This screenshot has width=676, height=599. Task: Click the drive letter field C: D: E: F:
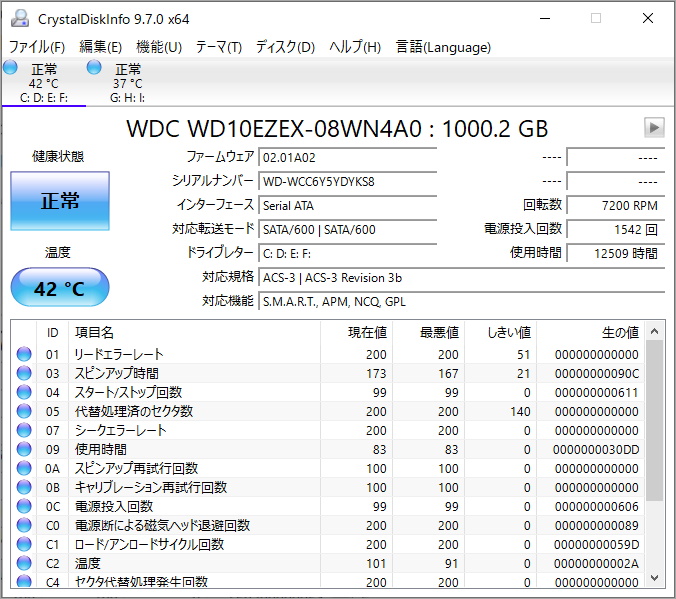347,254
